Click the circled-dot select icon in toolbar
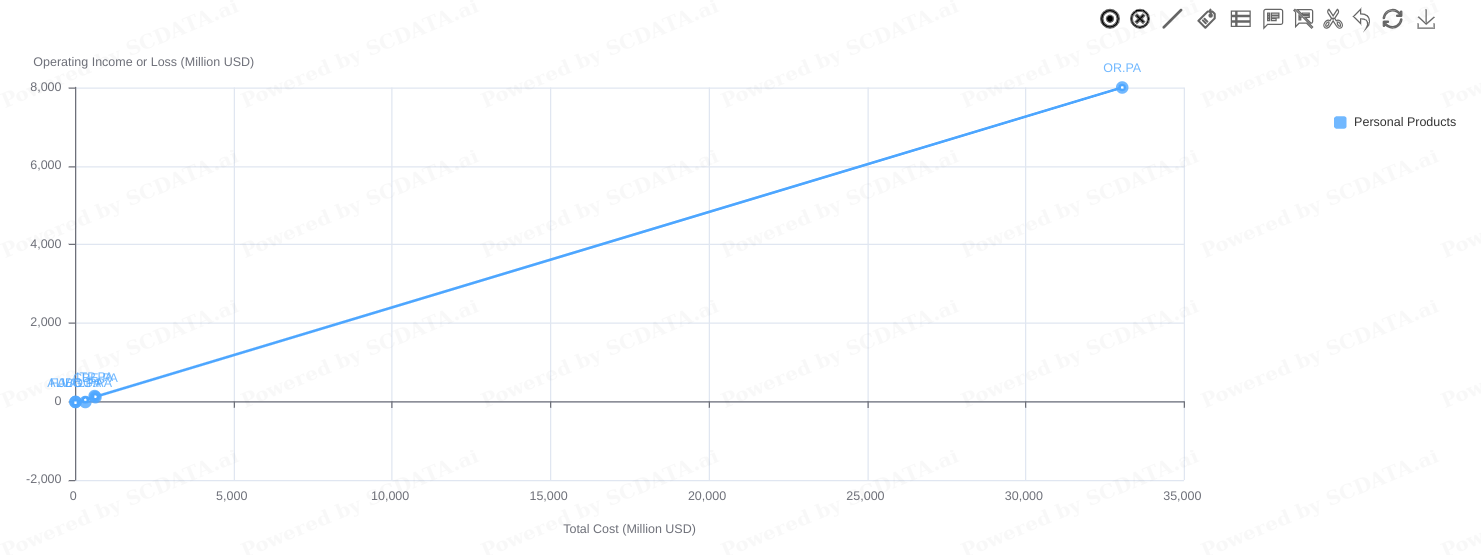The height and width of the screenshot is (555, 1481). pyautogui.click(x=1109, y=19)
